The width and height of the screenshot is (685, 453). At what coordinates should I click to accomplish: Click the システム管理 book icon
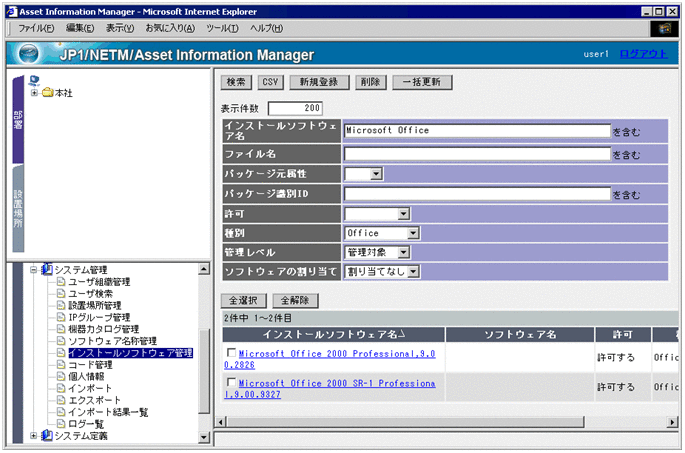[x=47, y=270]
